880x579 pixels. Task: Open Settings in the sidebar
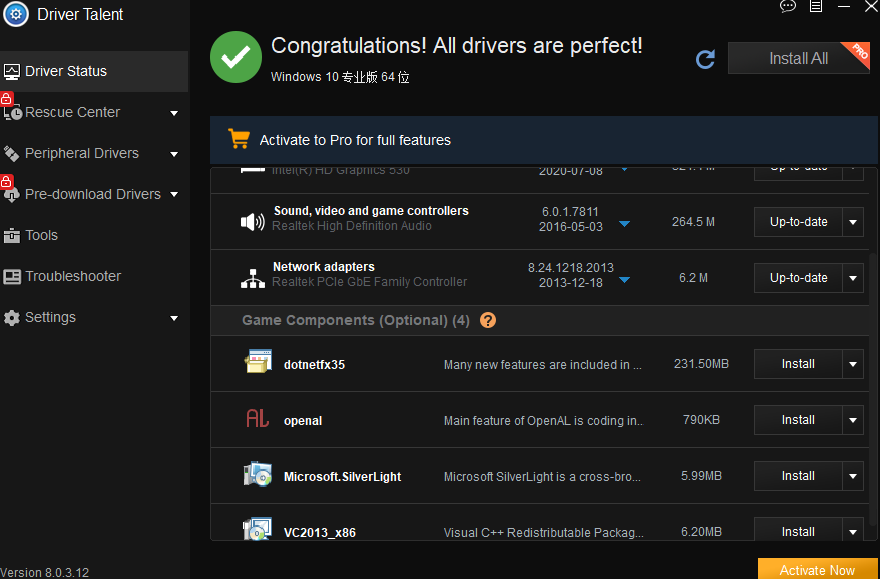[94, 317]
